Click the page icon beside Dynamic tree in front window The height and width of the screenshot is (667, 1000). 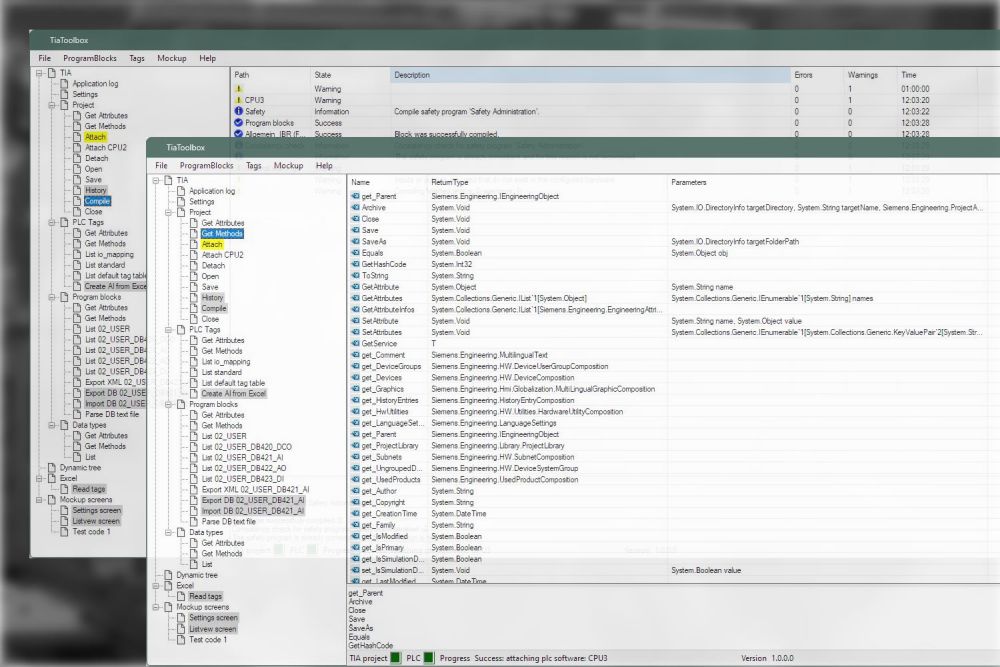point(168,575)
